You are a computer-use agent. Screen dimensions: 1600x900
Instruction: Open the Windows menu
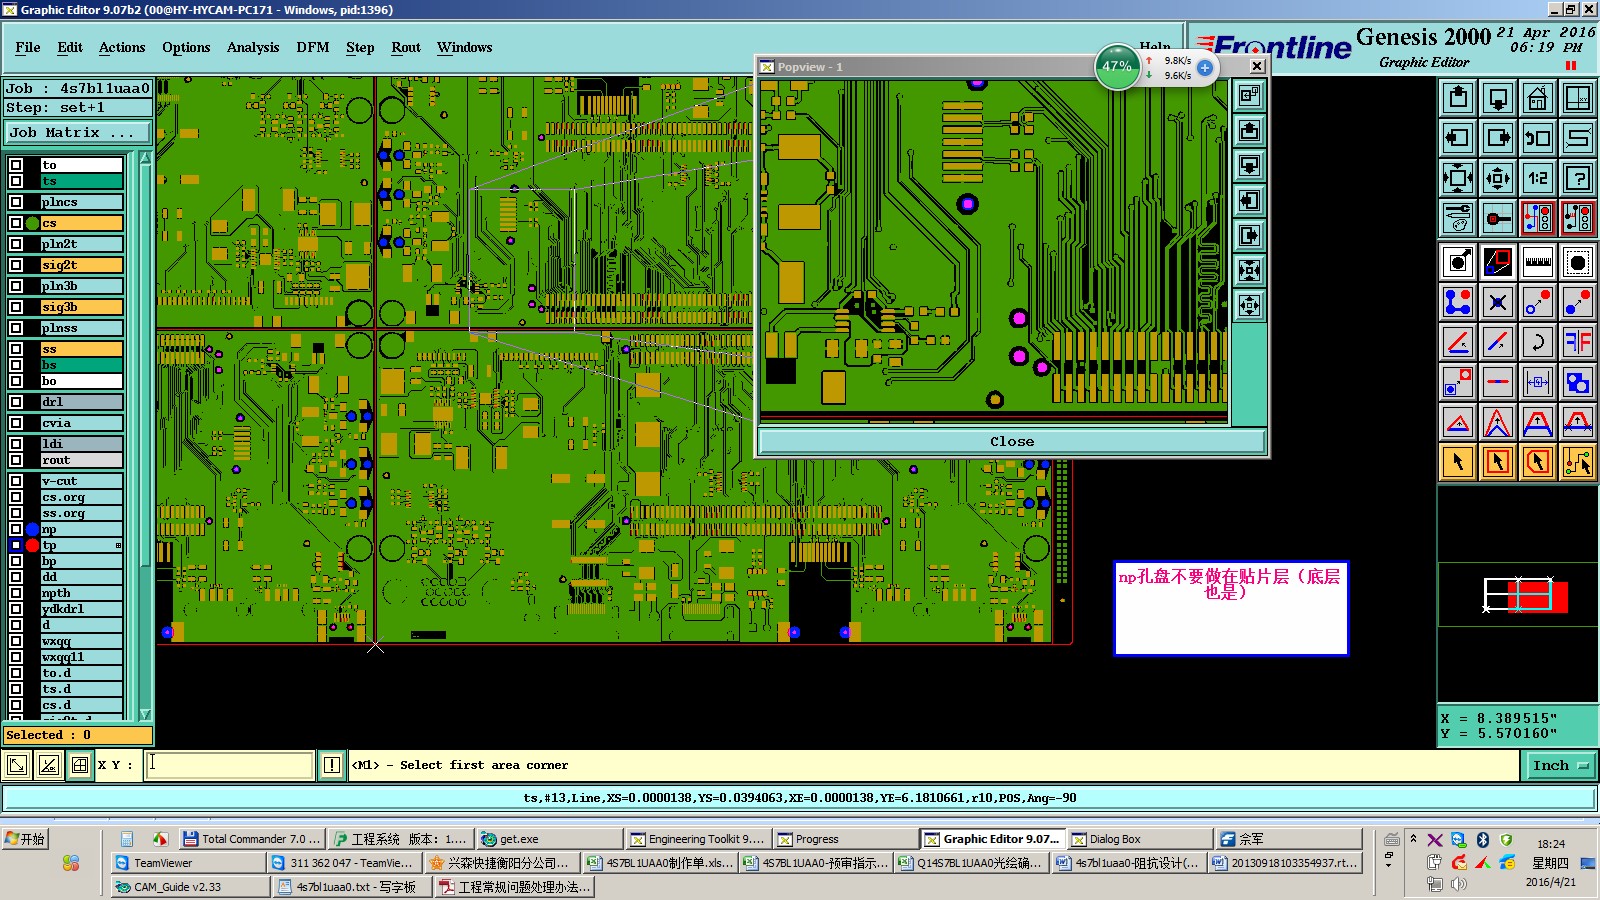465,47
